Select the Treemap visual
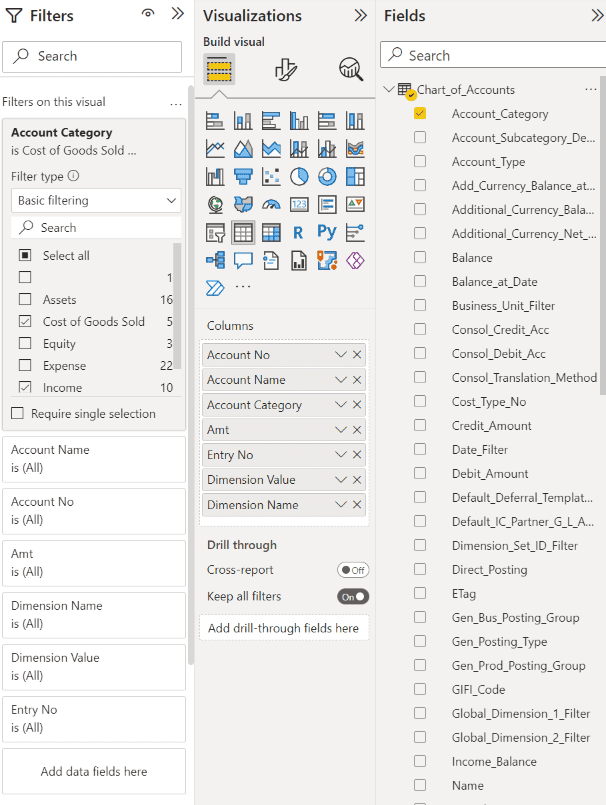 point(355,177)
